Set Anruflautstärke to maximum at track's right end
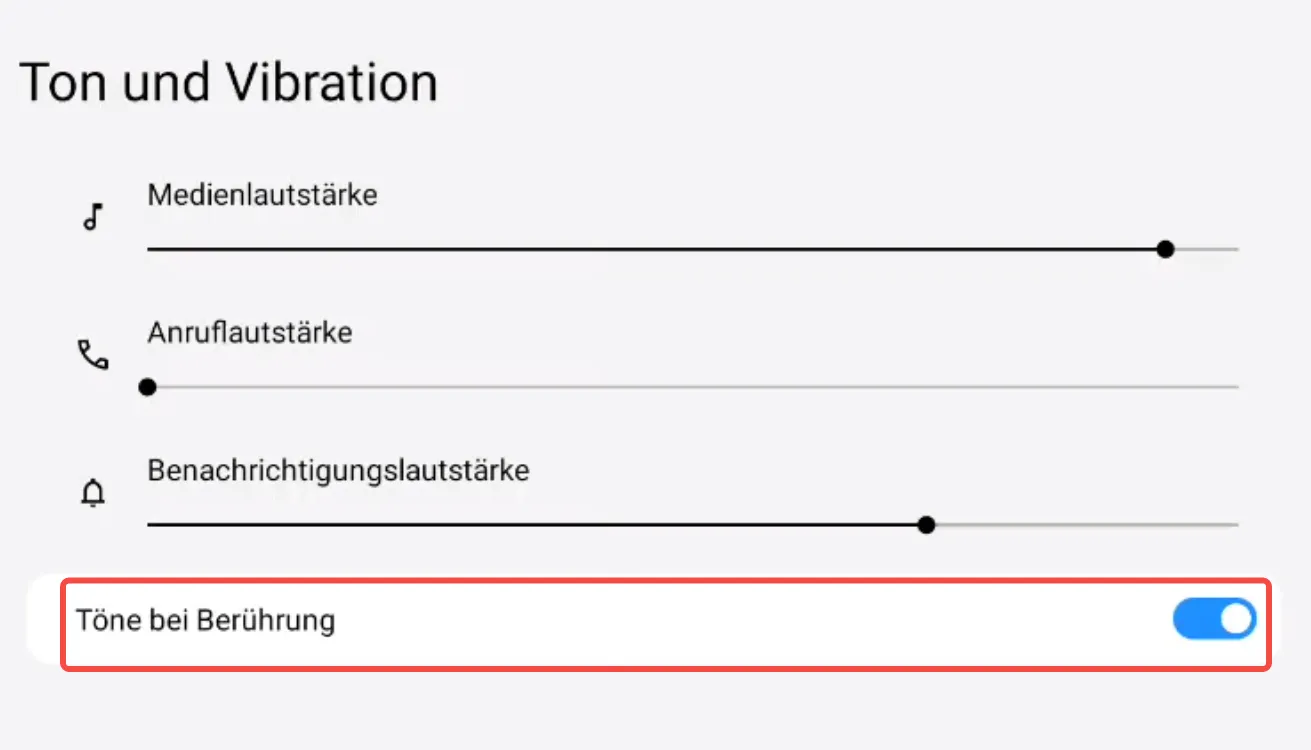1311x750 pixels. [x=1236, y=387]
